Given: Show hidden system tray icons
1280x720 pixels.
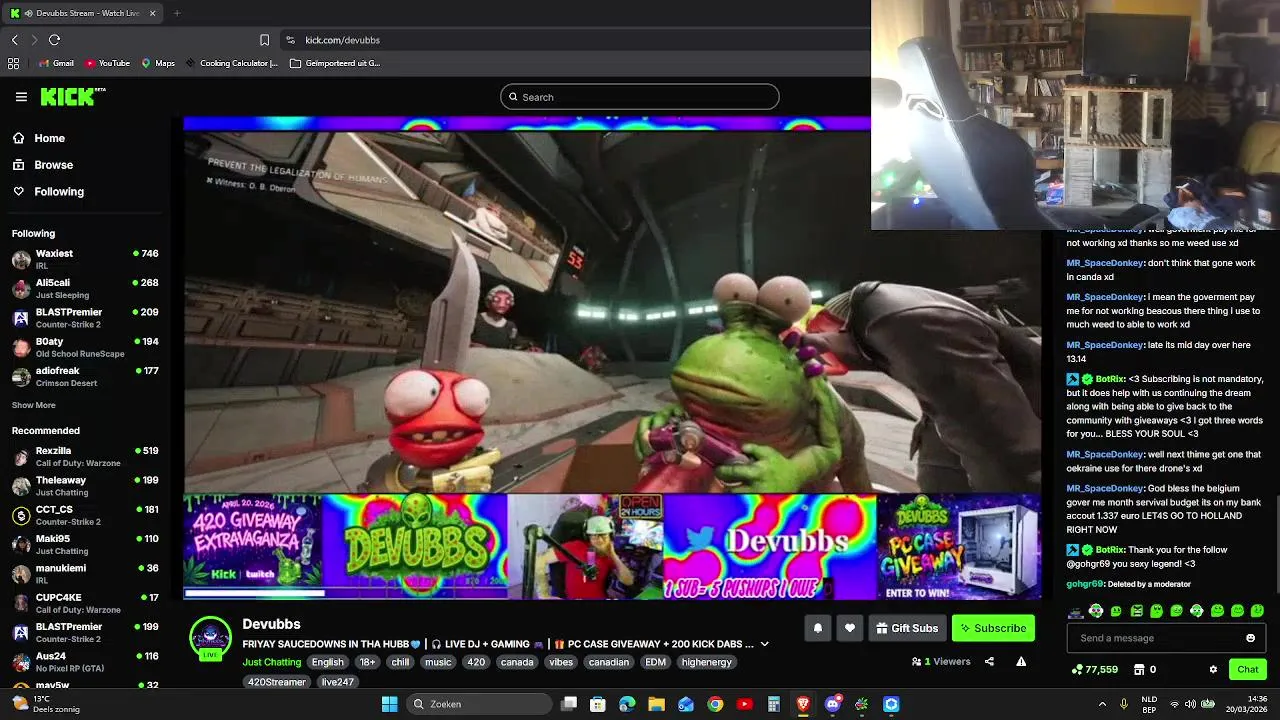Looking at the screenshot, I should (x=1102, y=704).
